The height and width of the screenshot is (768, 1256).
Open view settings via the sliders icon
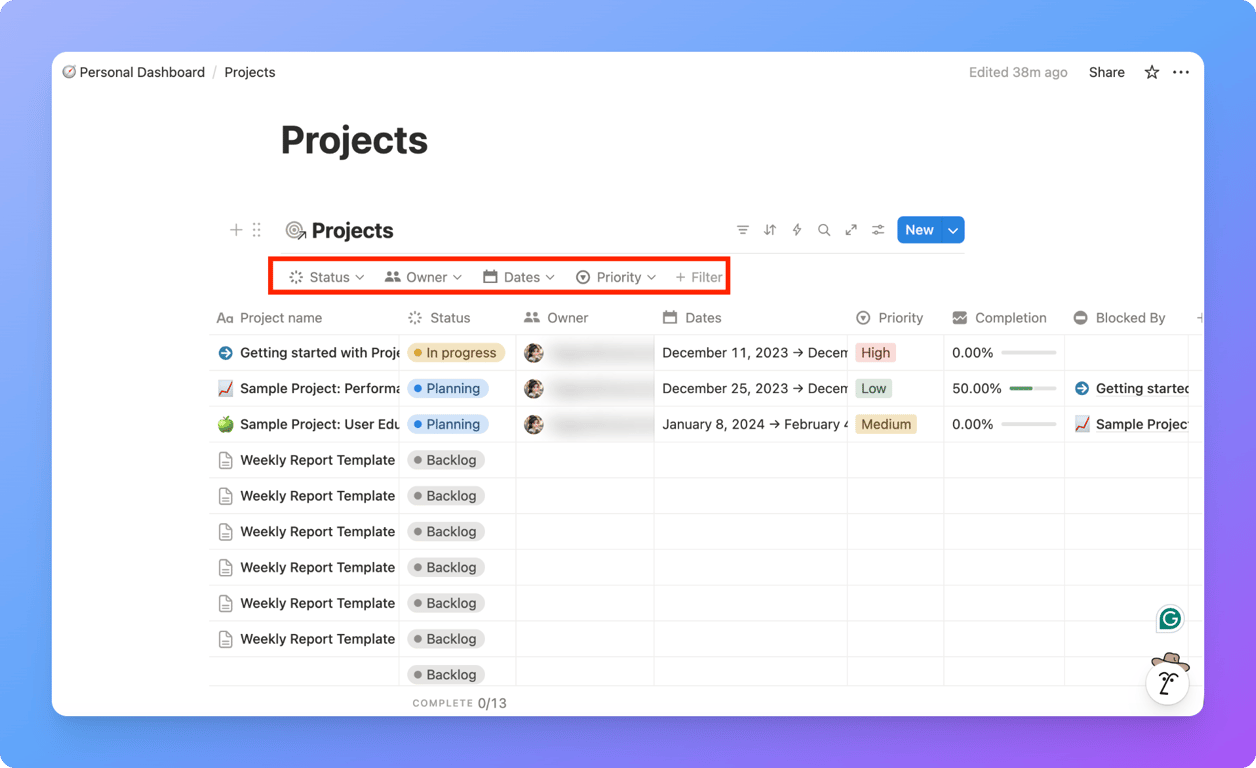coord(878,229)
